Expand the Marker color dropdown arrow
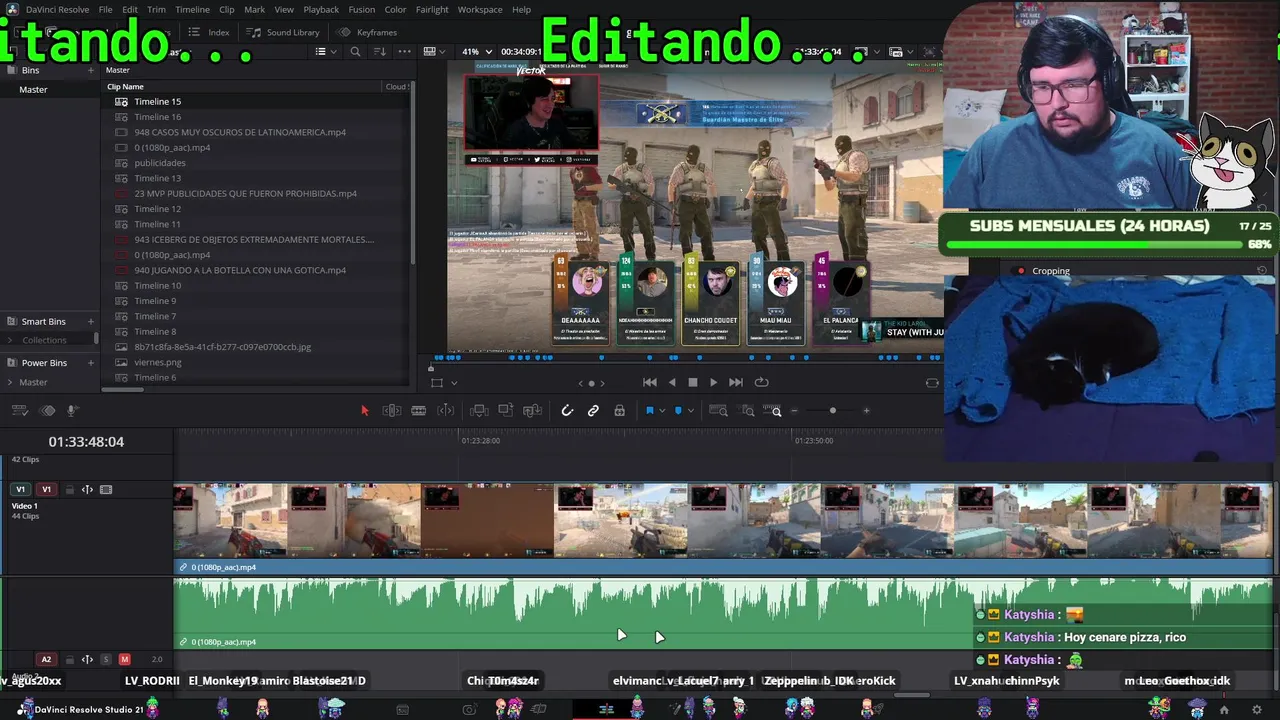The height and width of the screenshot is (720, 1280). [690, 411]
